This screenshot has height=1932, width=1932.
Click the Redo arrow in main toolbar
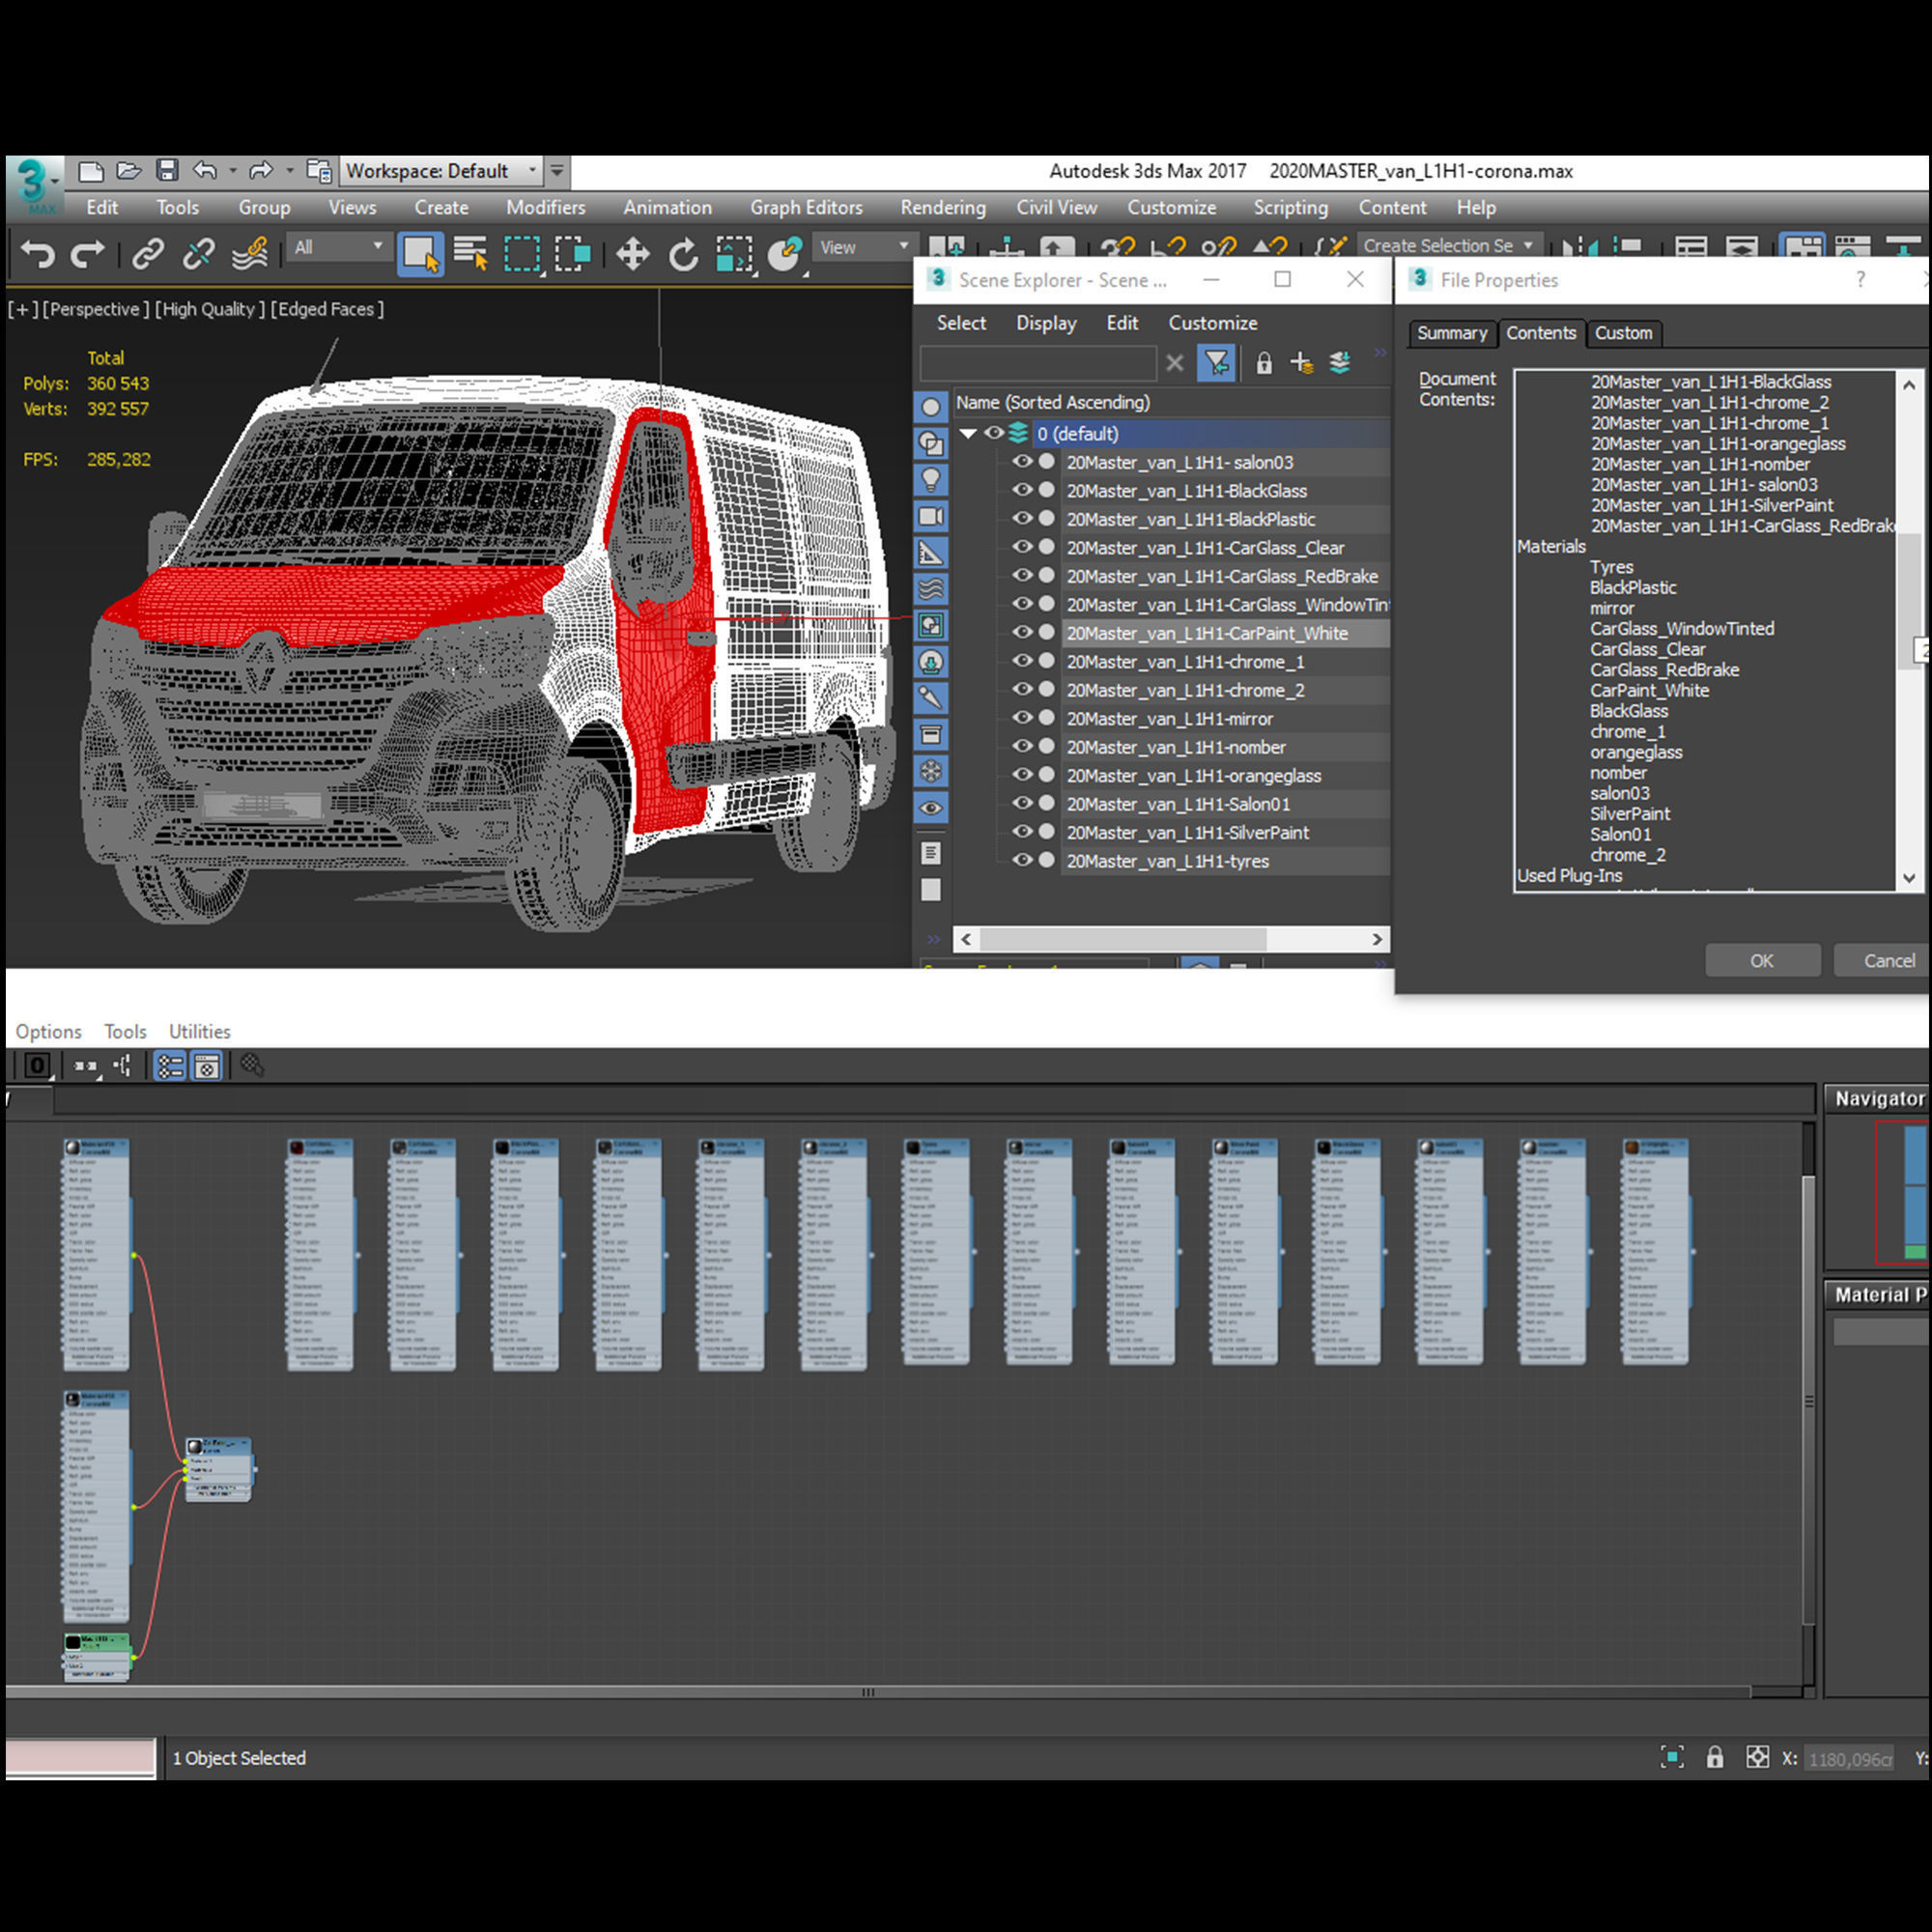pos(88,254)
